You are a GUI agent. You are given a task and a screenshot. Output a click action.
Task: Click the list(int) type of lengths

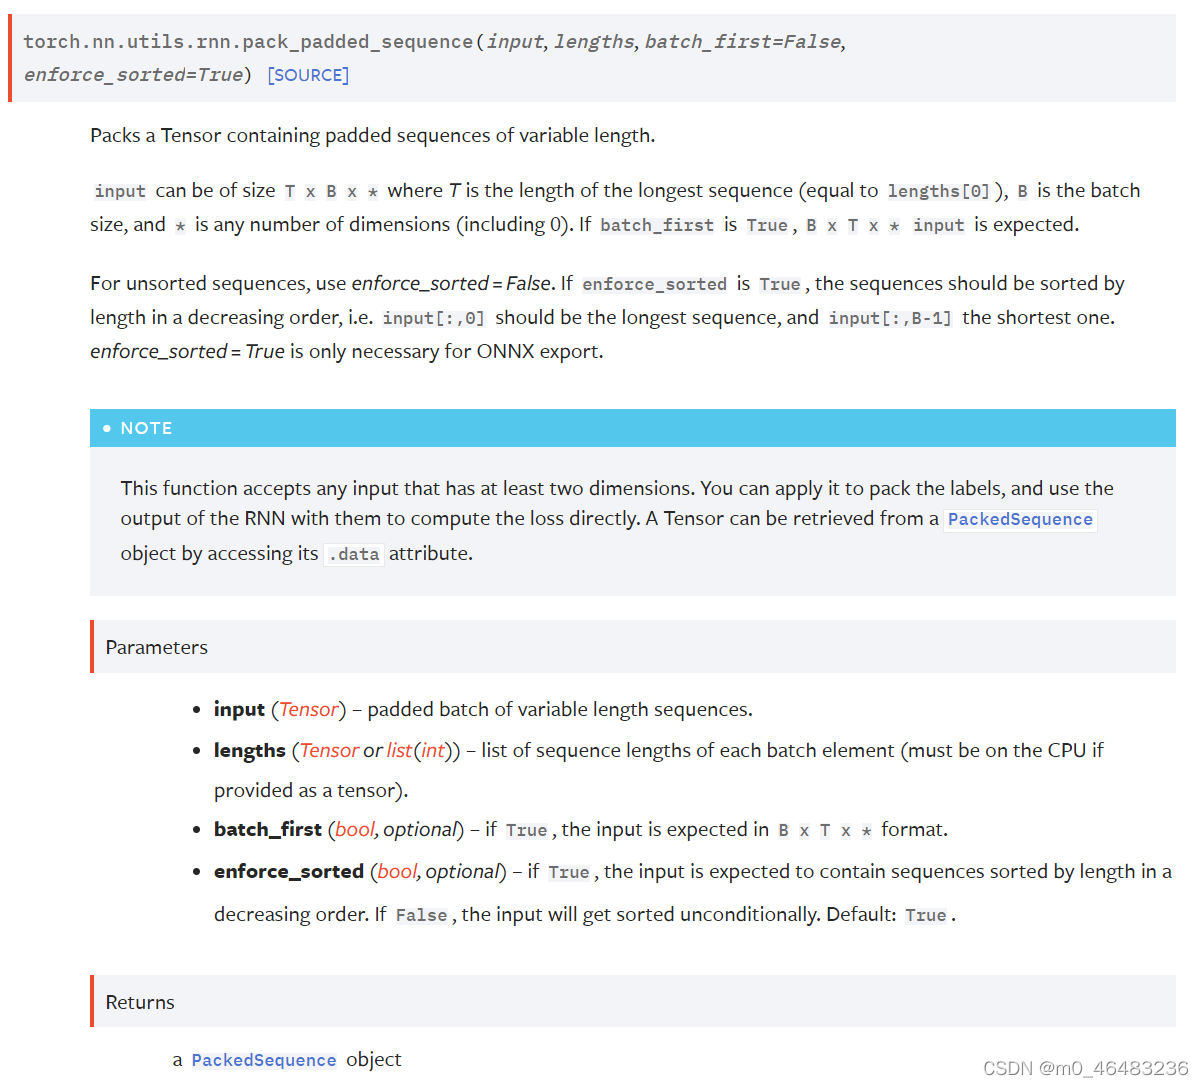pos(420,750)
